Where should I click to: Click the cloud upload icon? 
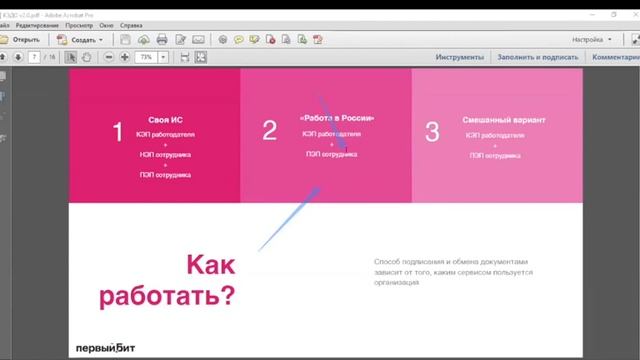144,40
